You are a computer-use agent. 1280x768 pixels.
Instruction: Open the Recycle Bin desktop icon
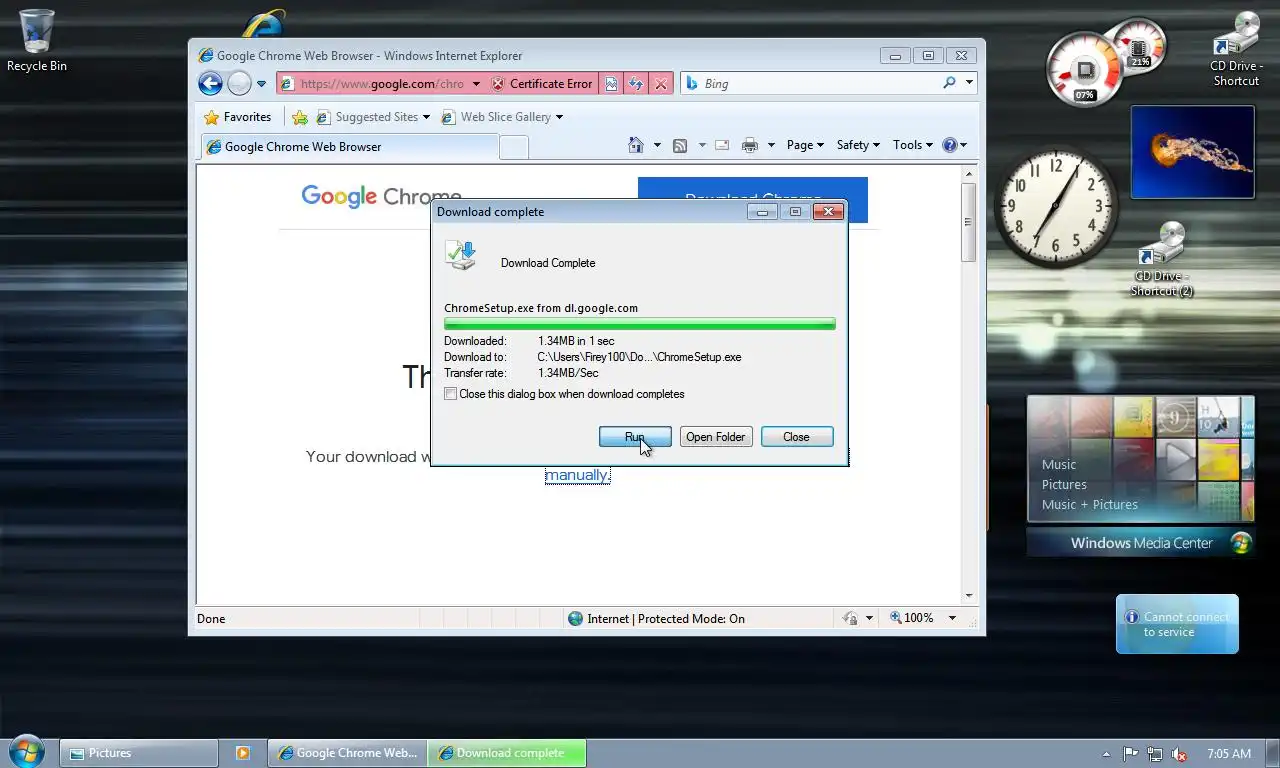click(x=37, y=41)
